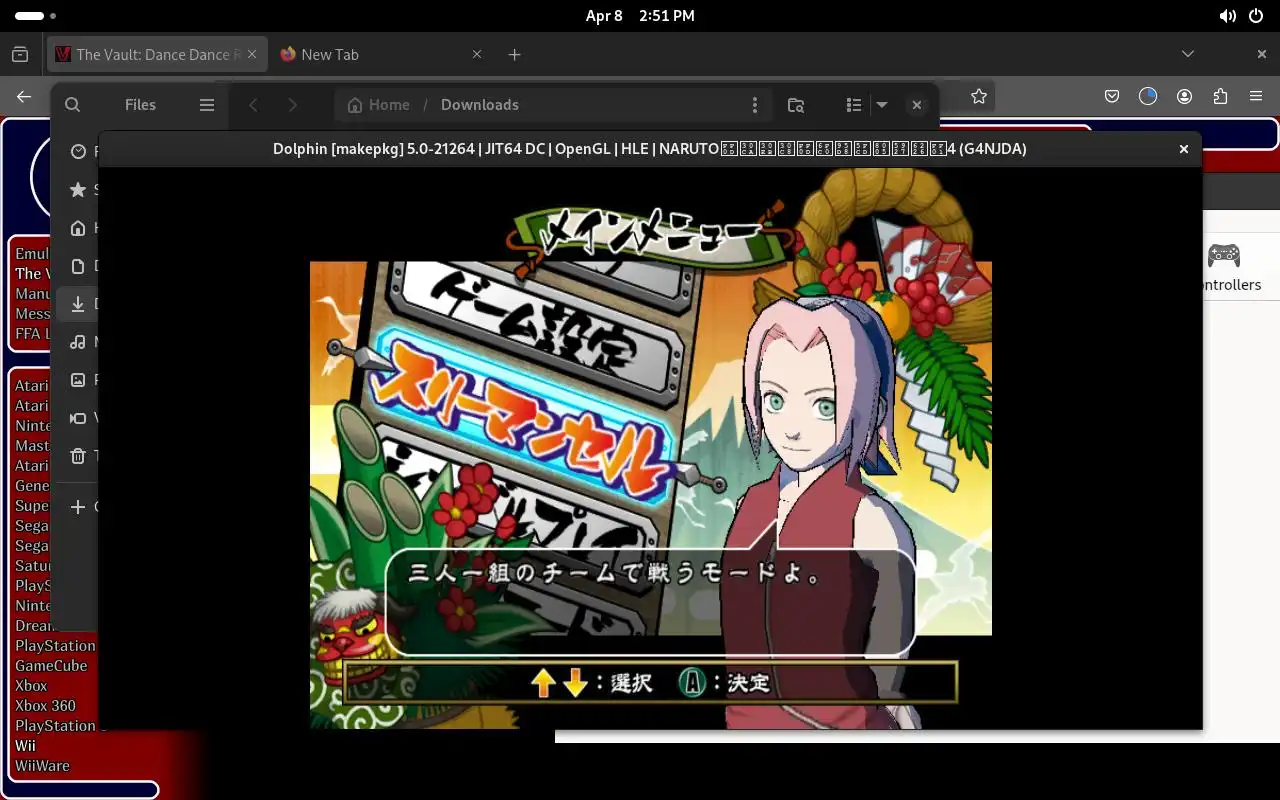
Task: Open the system power menu icon
Action: point(1256,16)
